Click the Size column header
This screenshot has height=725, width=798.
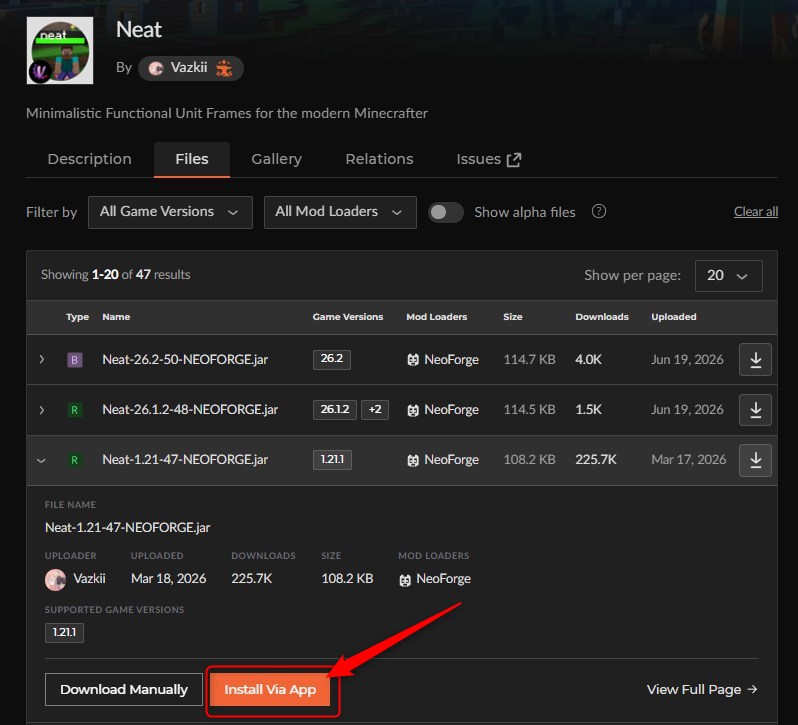(x=512, y=316)
